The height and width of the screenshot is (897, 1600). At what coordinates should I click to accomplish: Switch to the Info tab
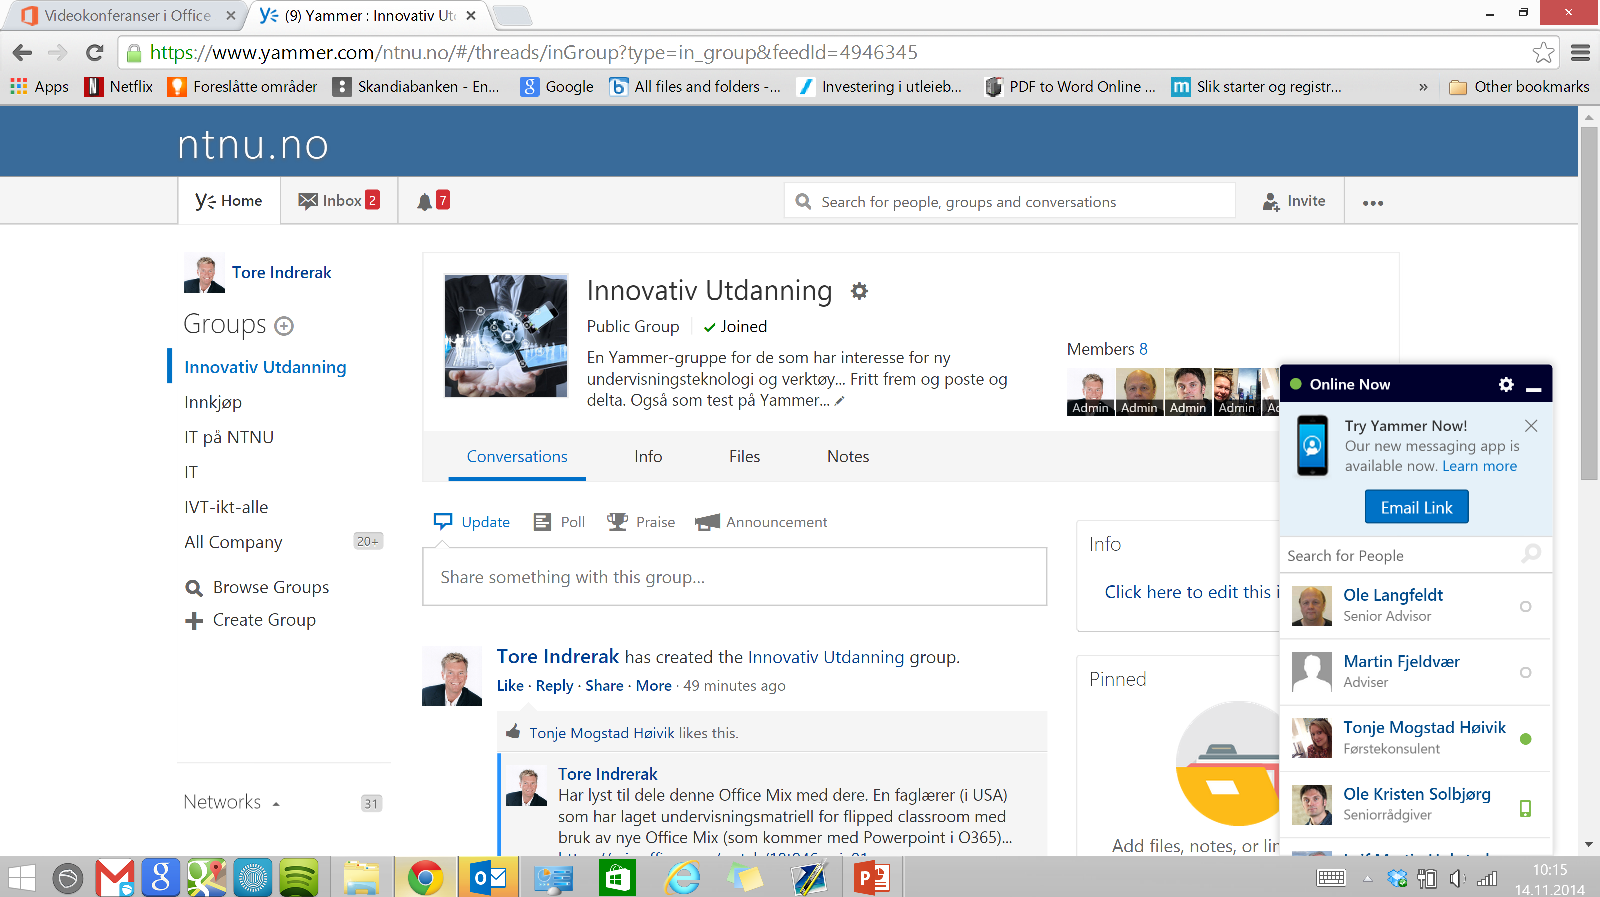point(648,457)
